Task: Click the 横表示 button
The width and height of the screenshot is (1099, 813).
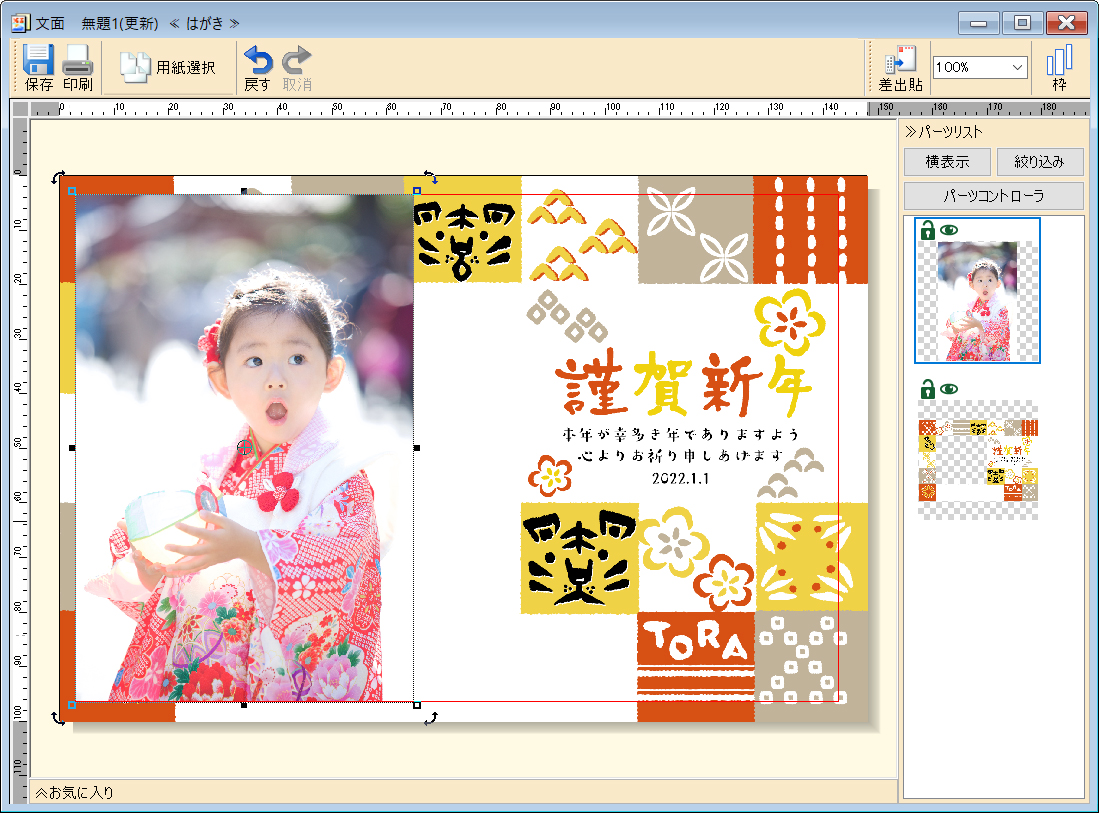Action: [947, 162]
